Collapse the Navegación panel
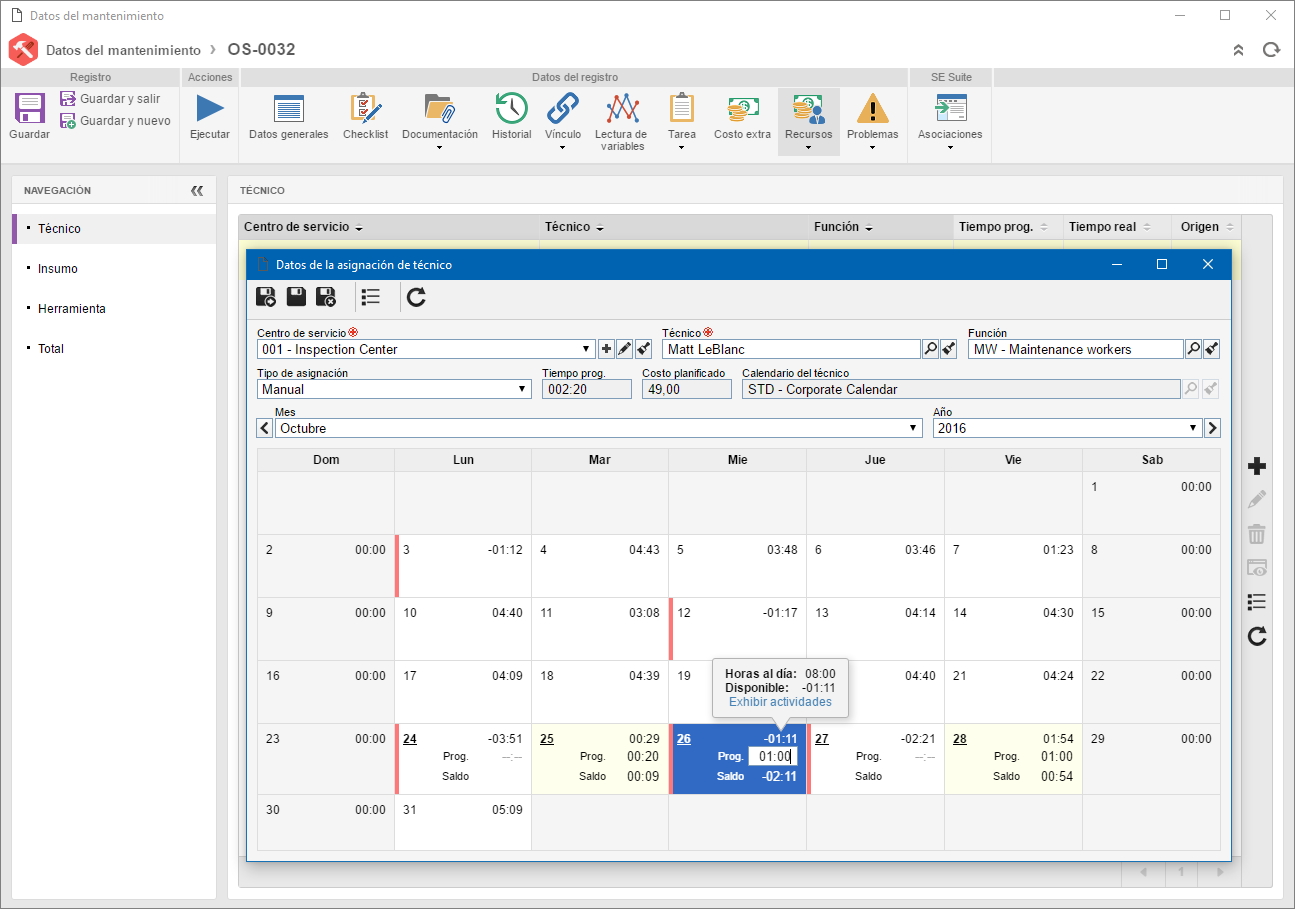Image resolution: width=1295 pixels, height=909 pixels. pos(197,190)
